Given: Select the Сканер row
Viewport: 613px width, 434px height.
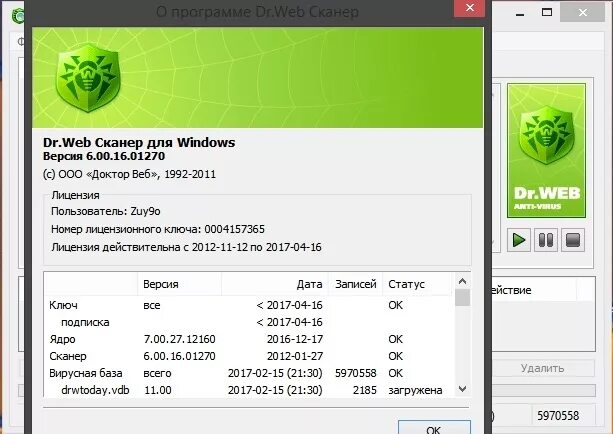Looking at the screenshot, I should (249, 356).
